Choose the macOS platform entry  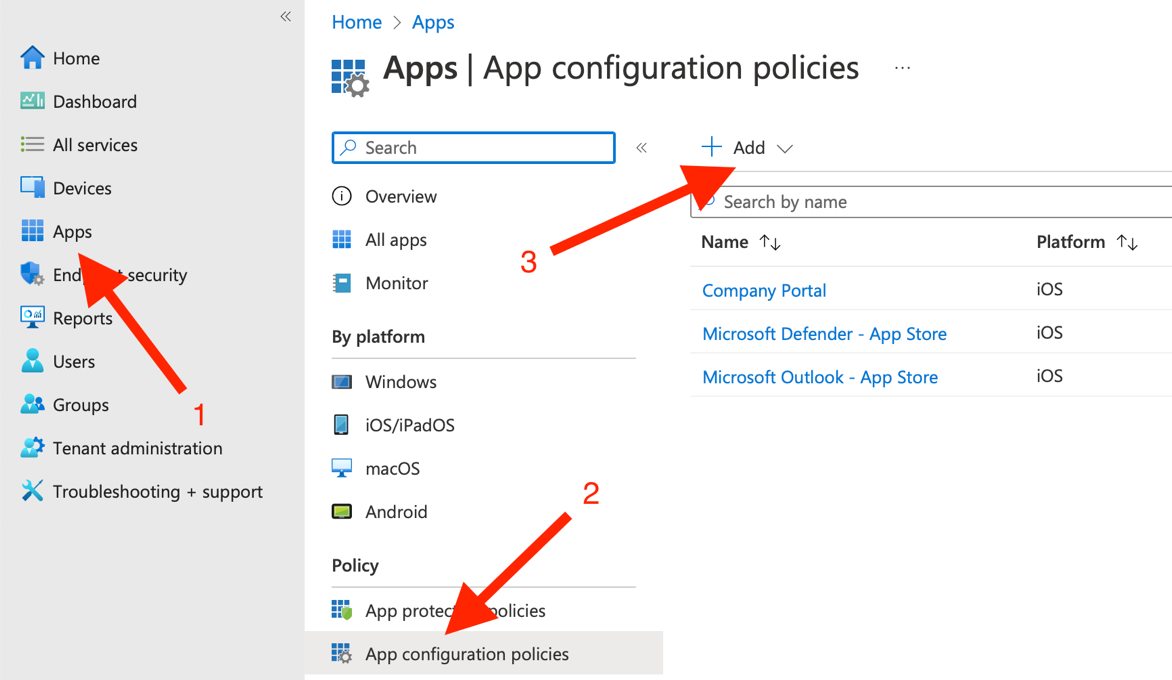(393, 469)
